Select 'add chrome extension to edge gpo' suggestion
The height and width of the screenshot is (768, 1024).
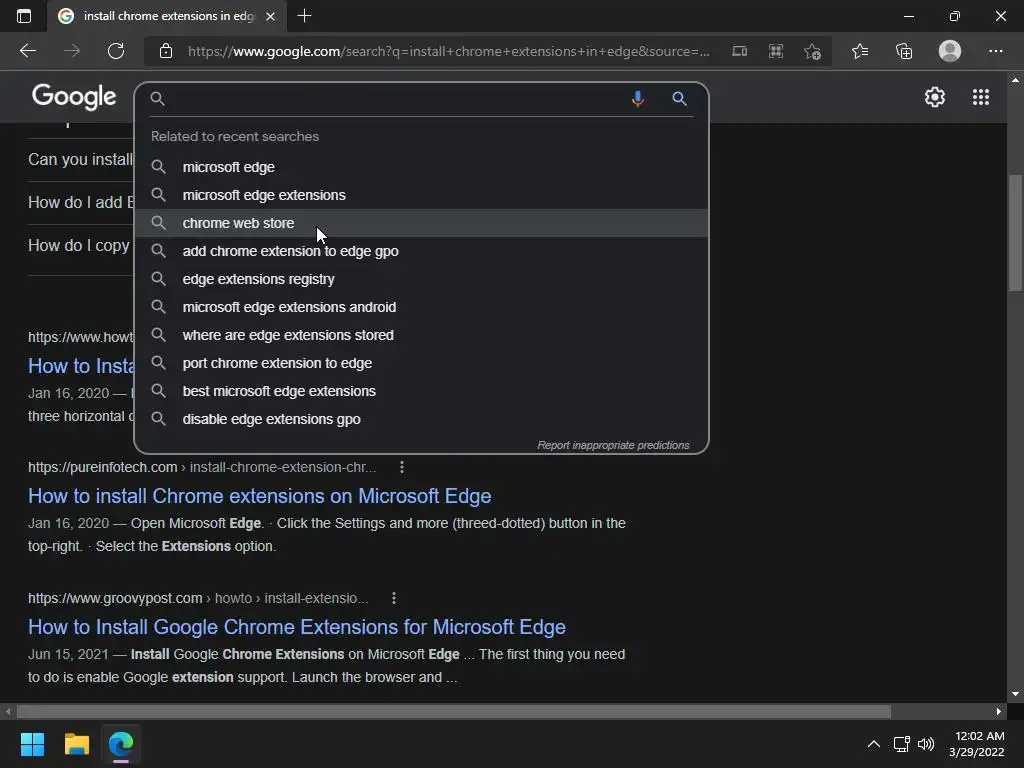pos(421,251)
